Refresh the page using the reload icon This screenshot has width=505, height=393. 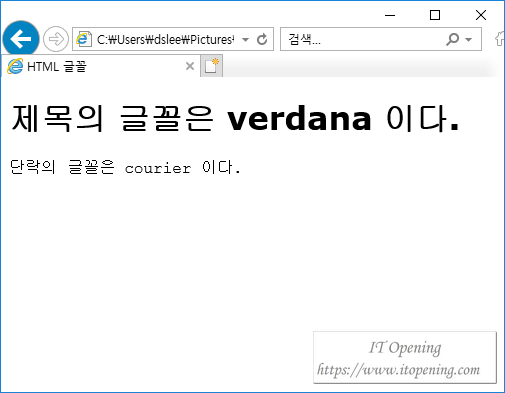[262, 39]
